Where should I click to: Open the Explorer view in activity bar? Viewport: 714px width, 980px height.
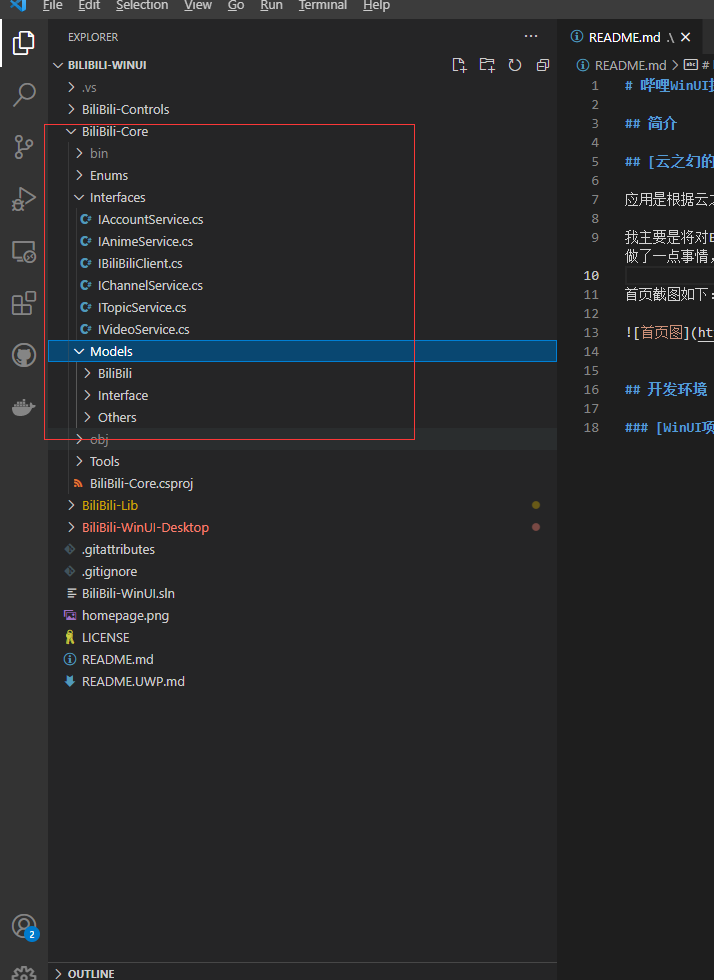(24, 43)
